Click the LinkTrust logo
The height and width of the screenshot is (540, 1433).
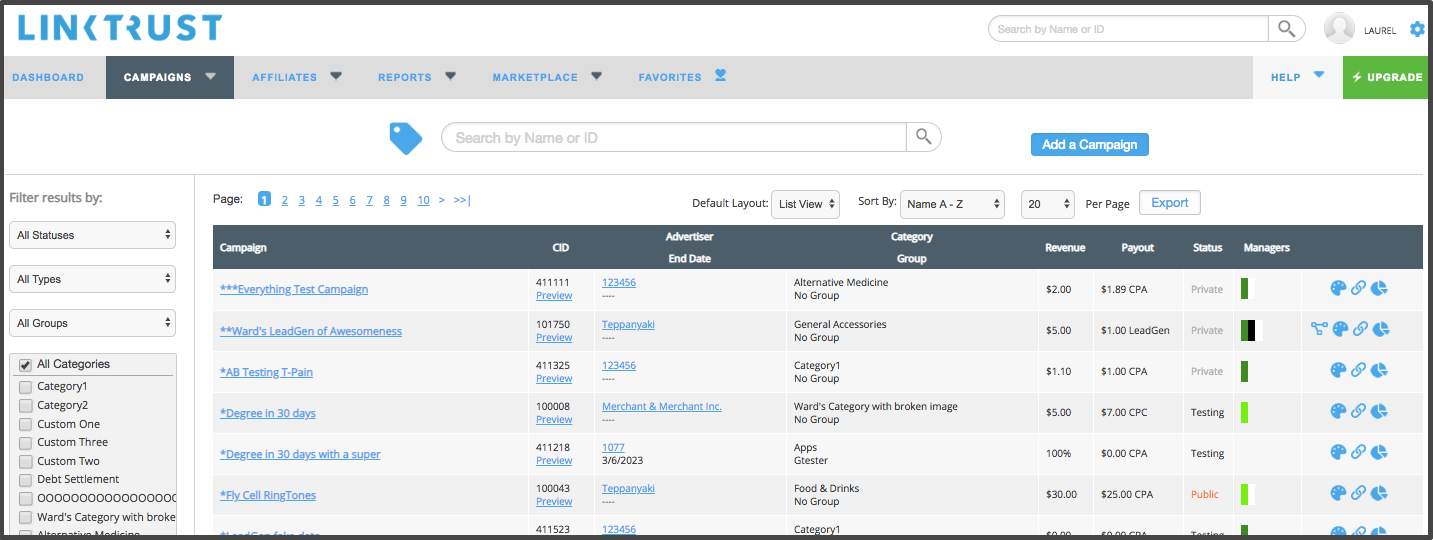click(x=120, y=27)
